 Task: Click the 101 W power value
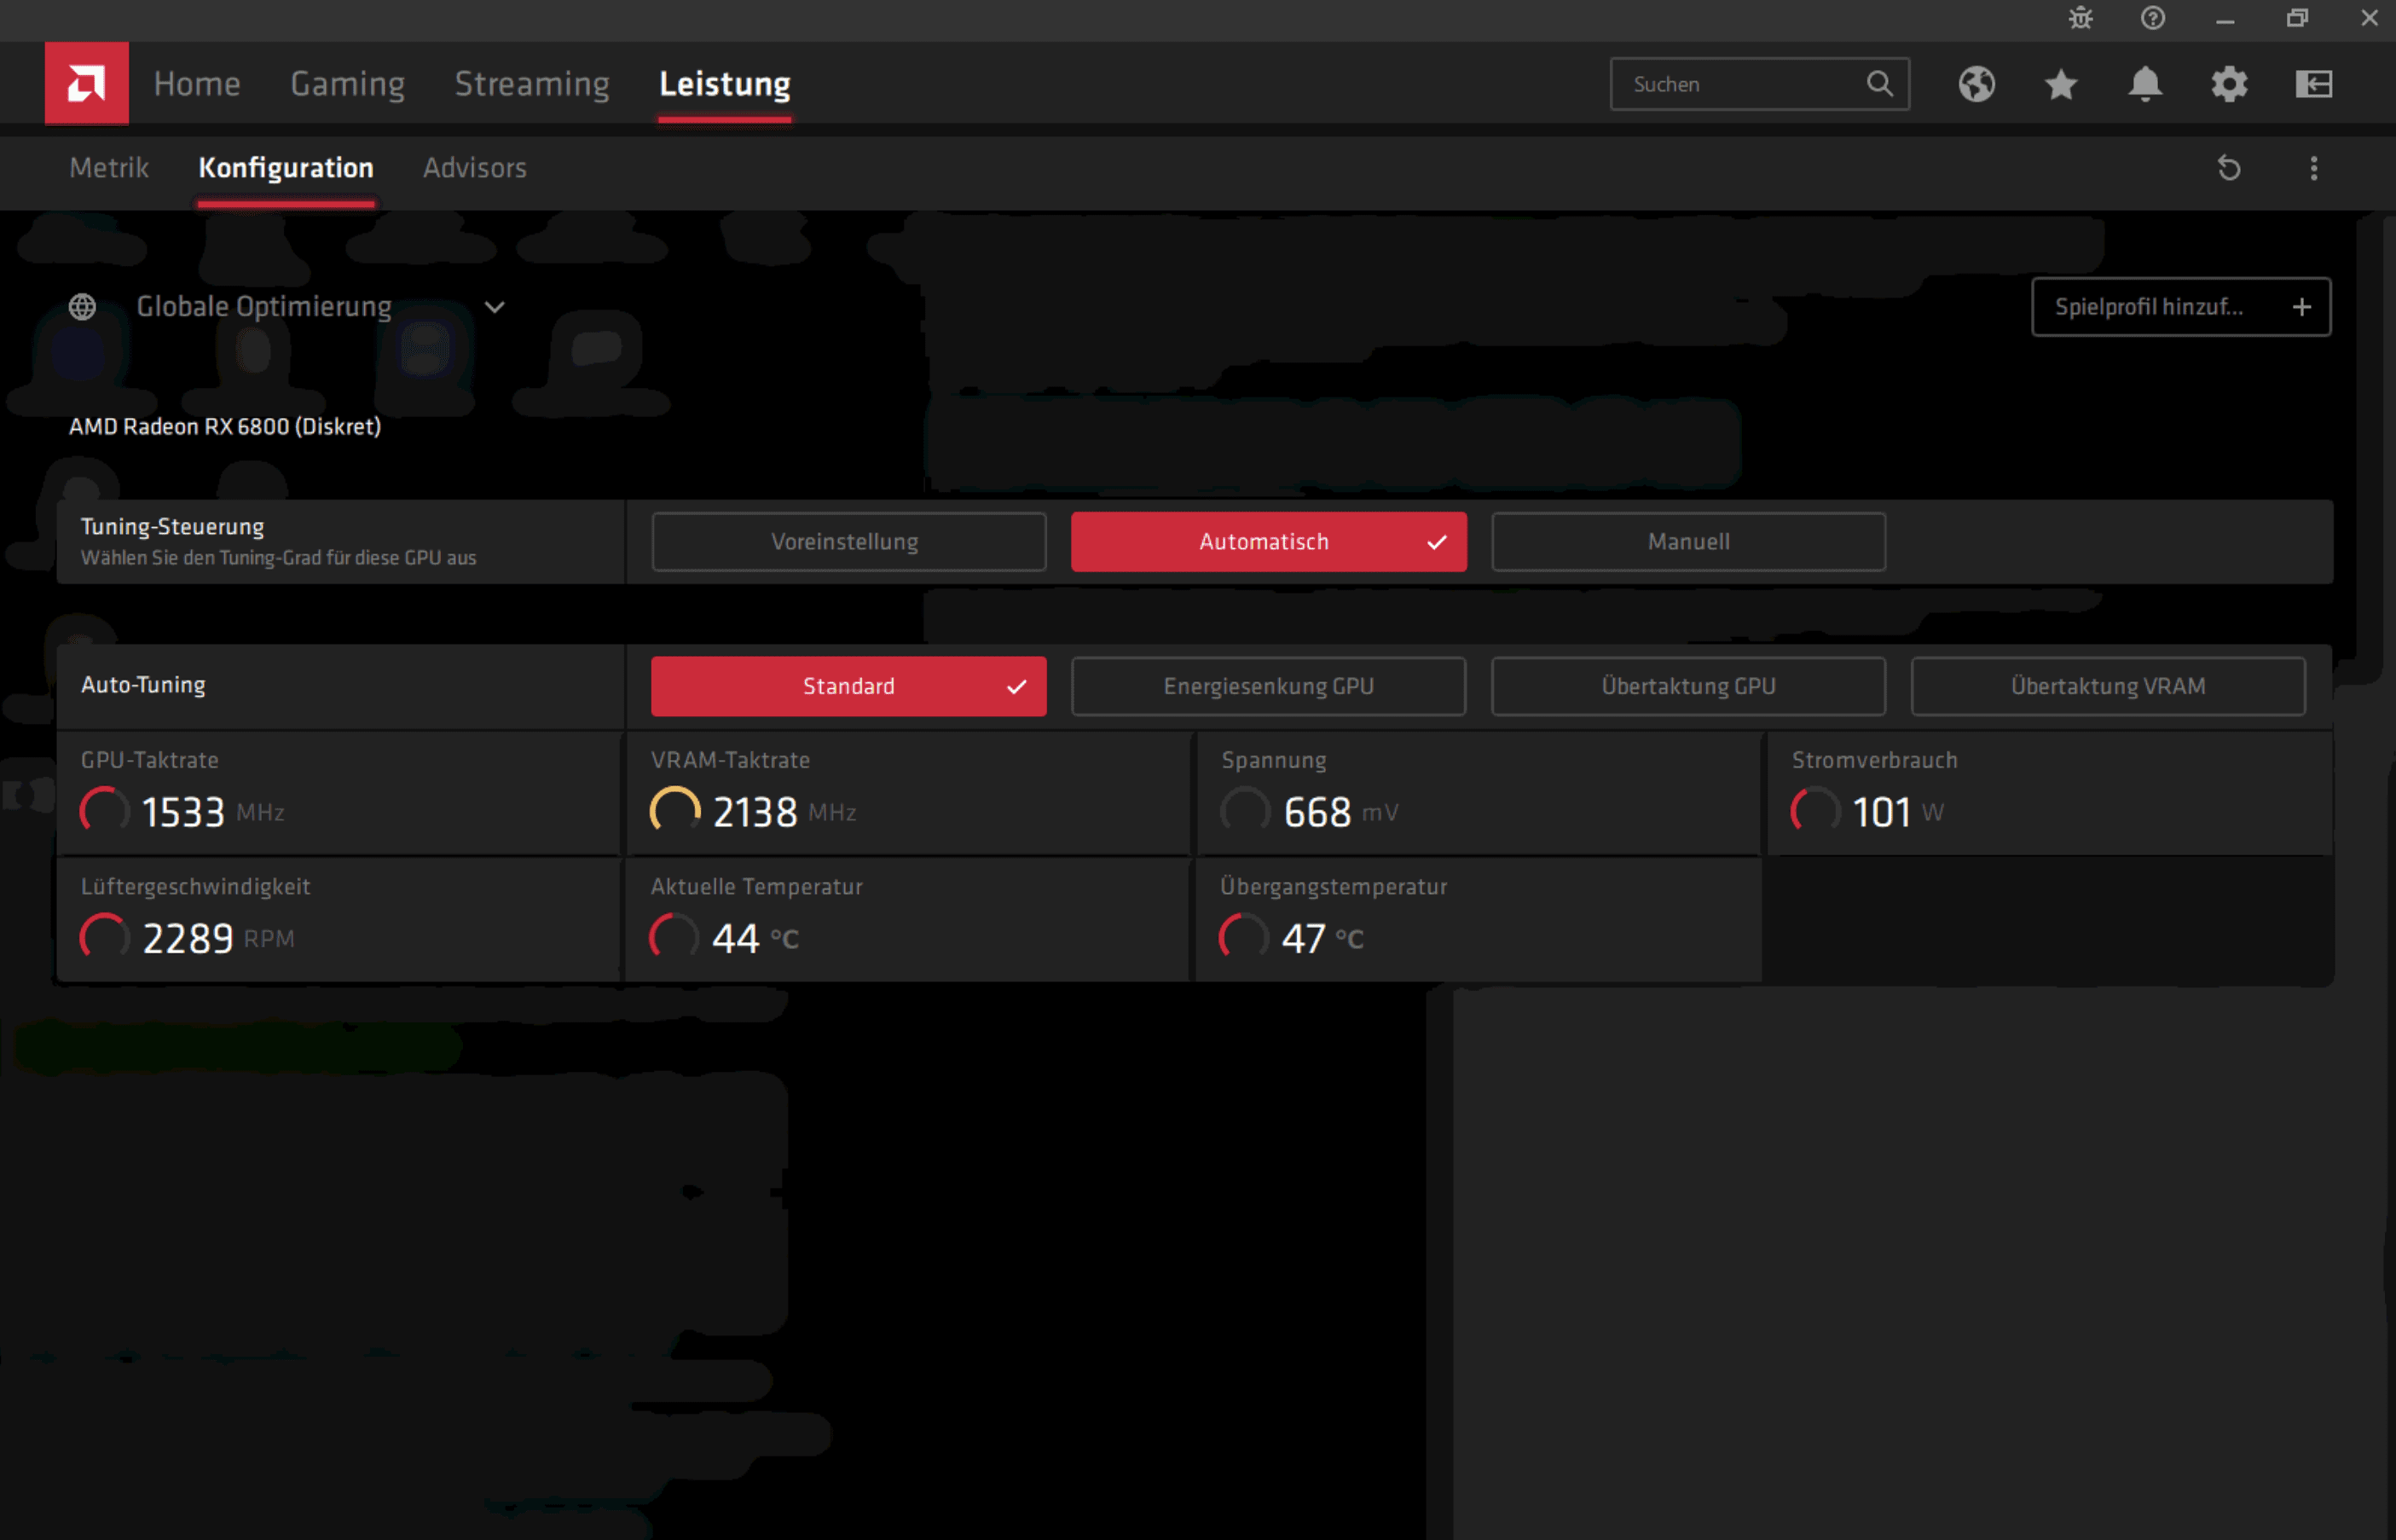point(1897,812)
